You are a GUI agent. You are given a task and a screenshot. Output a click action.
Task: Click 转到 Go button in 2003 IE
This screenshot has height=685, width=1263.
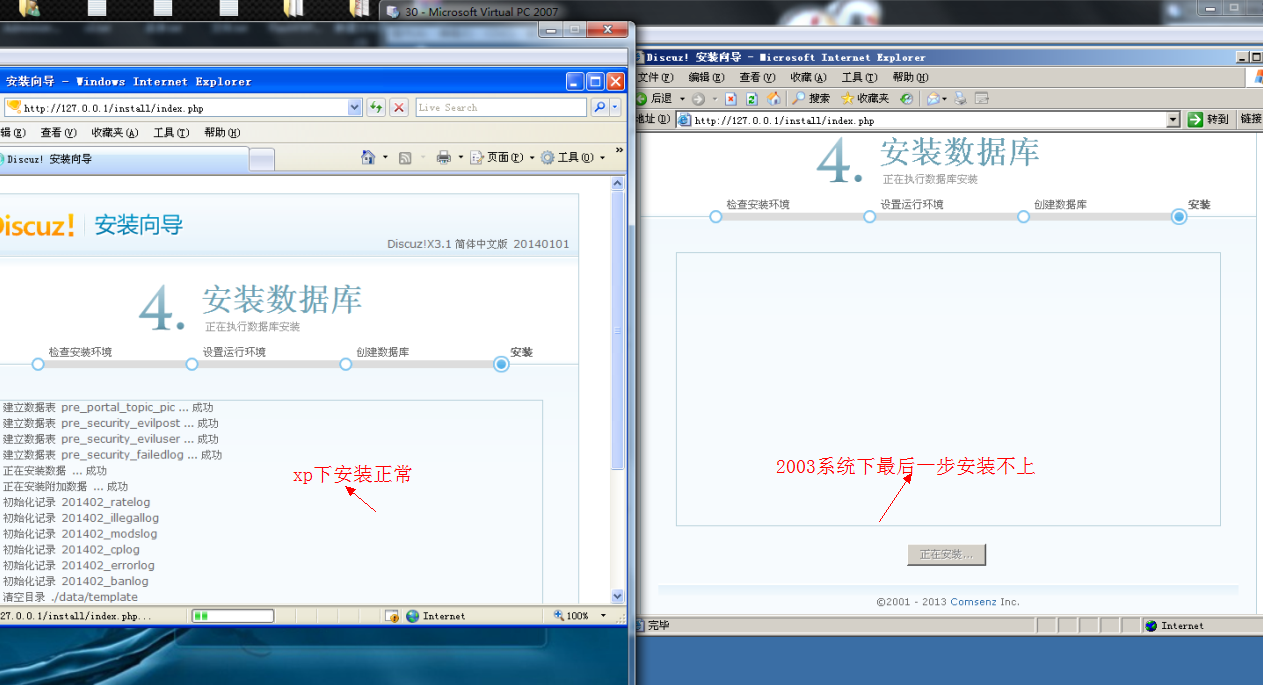point(1209,119)
